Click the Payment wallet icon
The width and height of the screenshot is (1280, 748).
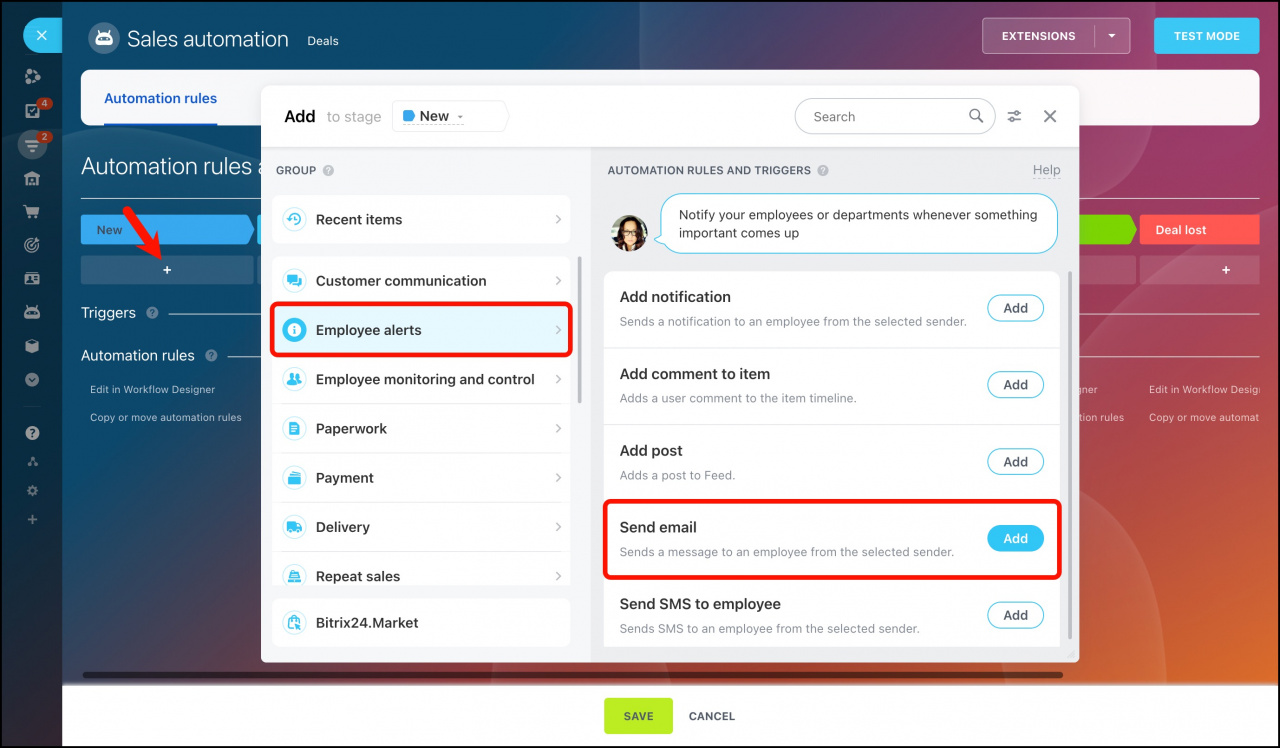[294, 478]
